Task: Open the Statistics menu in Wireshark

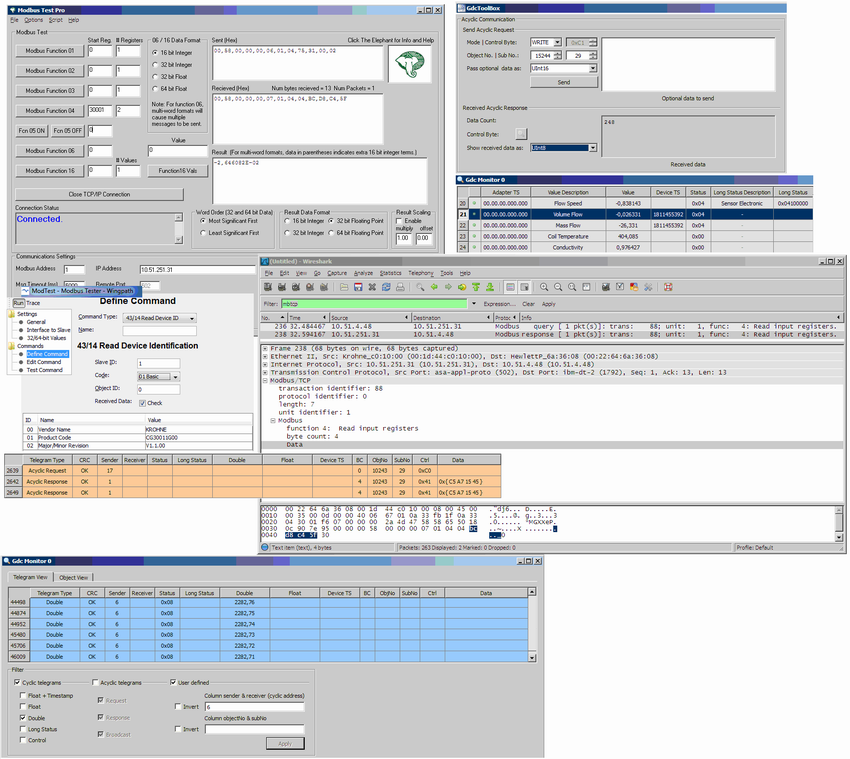Action: pyautogui.click(x=390, y=272)
